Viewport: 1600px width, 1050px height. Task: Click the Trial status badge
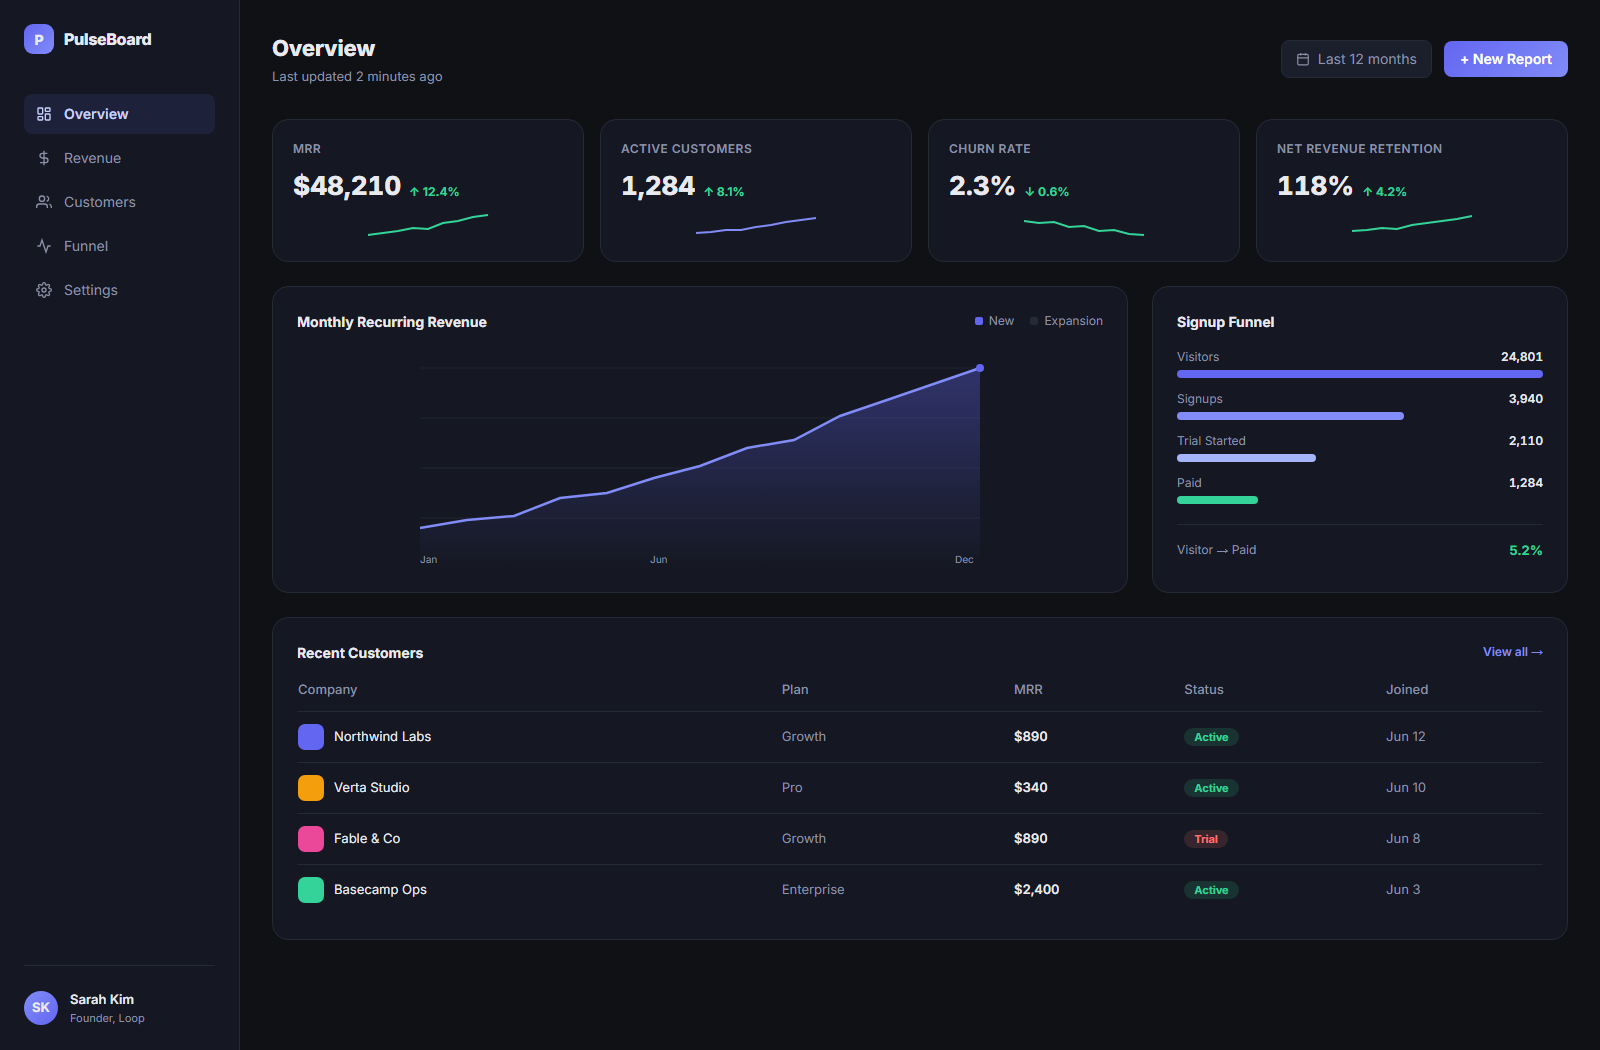pyautogui.click(x=1206, y=839)
